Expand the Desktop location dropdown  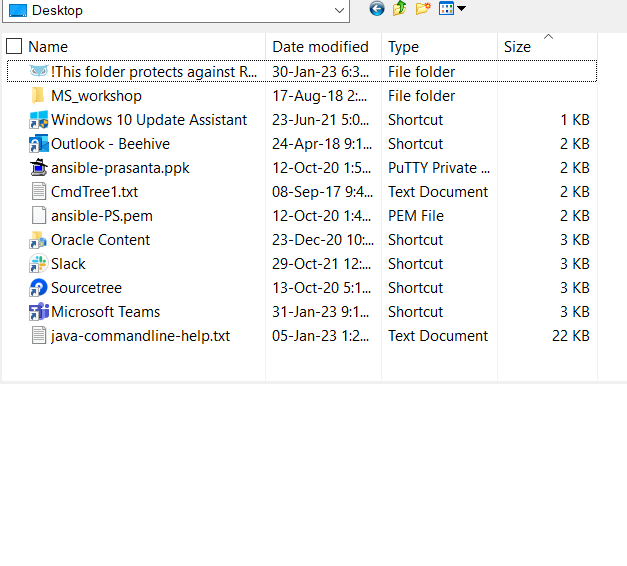click(339, 10)
